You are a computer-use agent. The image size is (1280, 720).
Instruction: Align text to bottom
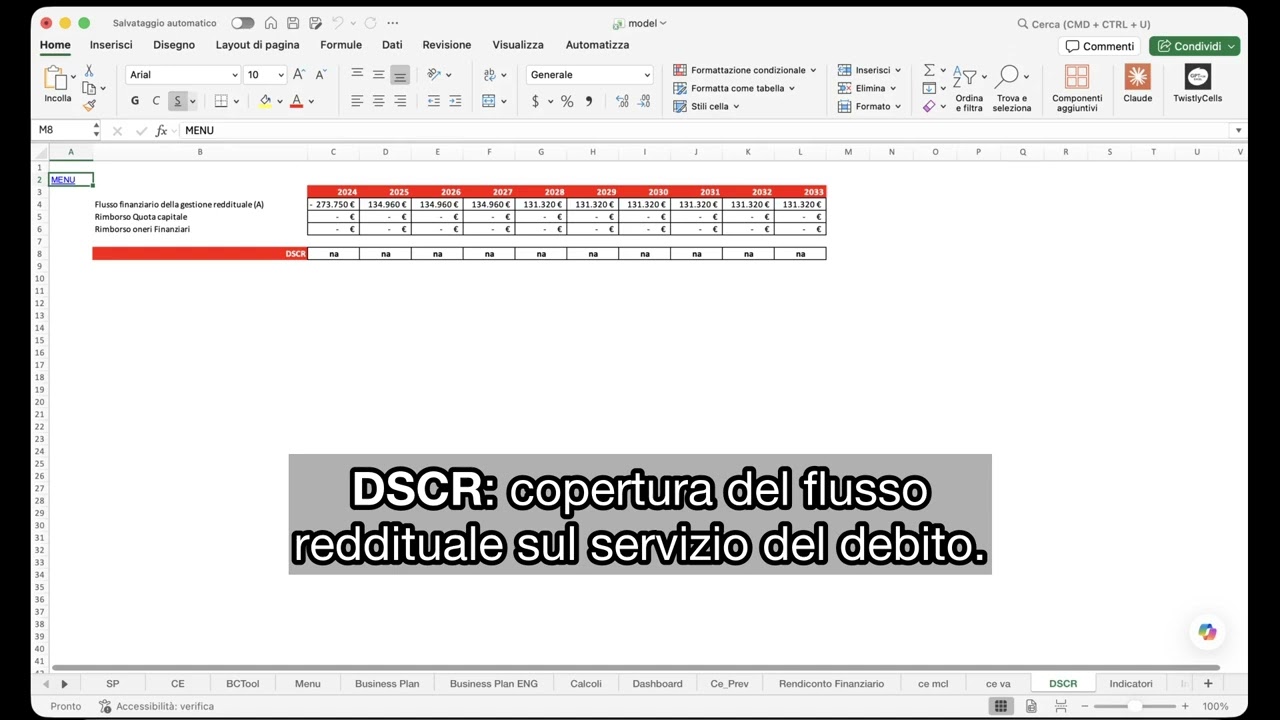(x=400, y=75)
